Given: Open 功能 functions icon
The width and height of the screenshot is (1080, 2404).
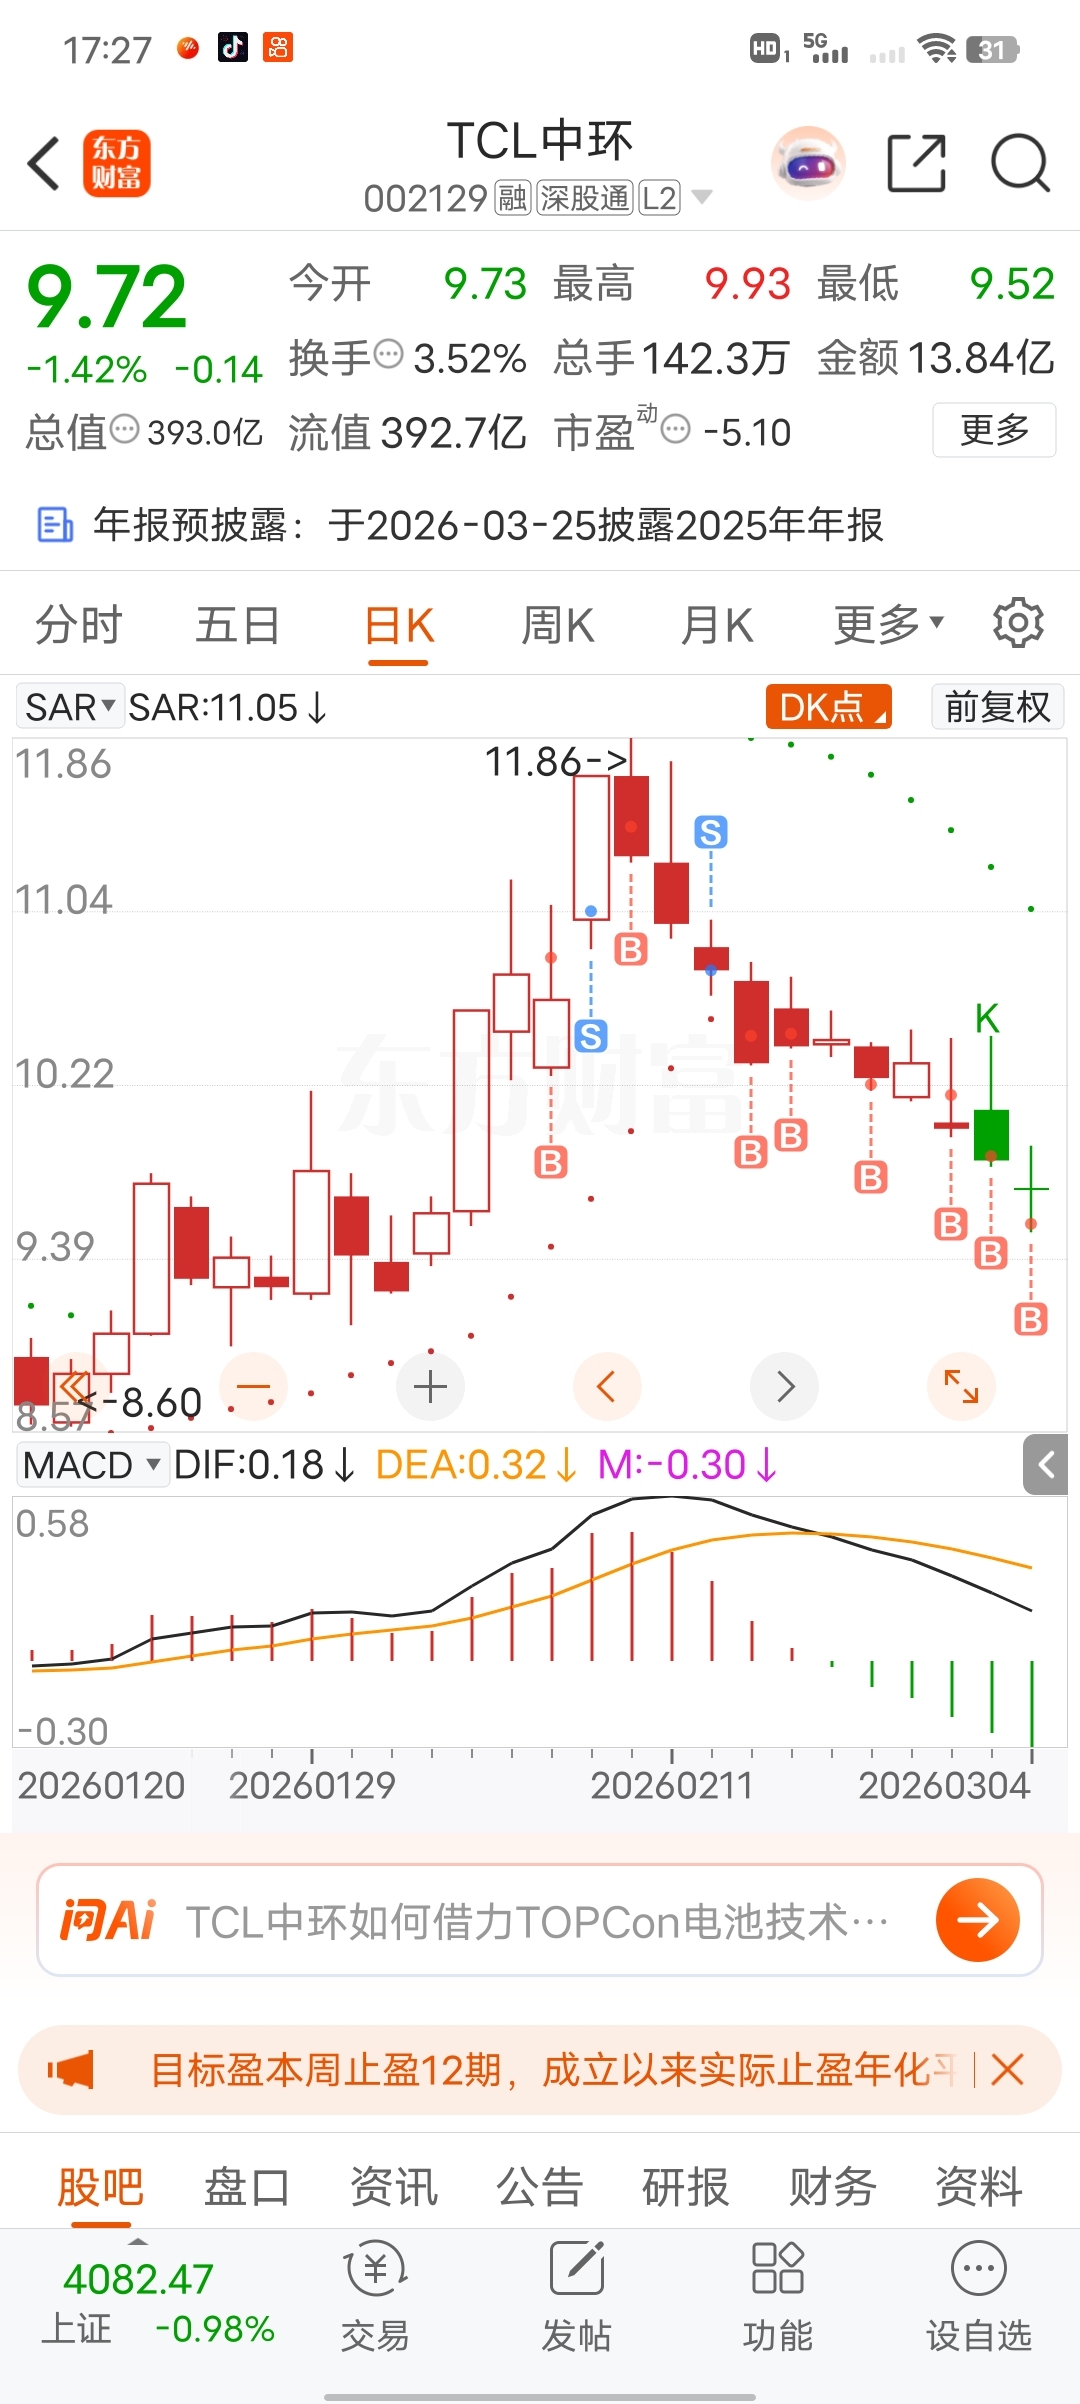Looking at the screenshot, I should pyautogui.click(x=777, y=2296).
